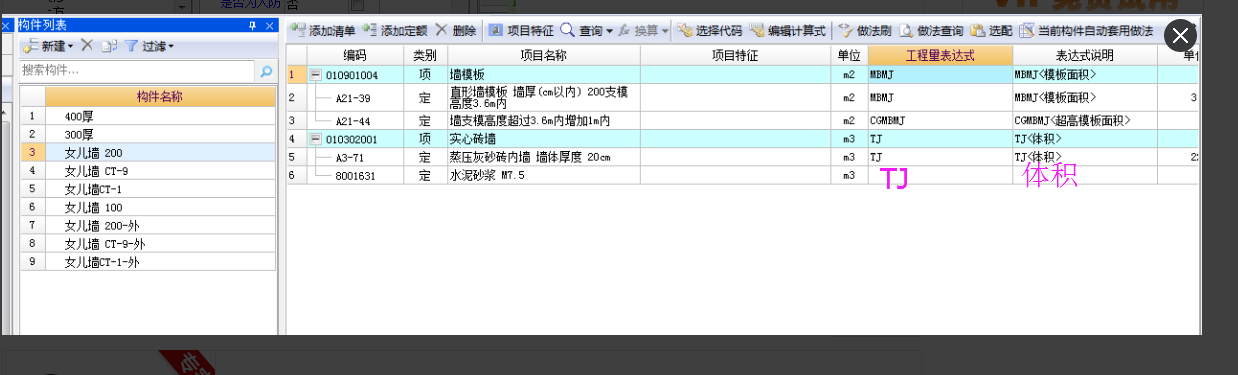The height and width of the screenshot is (375, 1238).
Task: Click 选配 toolbar button
Action: point(991,31)
